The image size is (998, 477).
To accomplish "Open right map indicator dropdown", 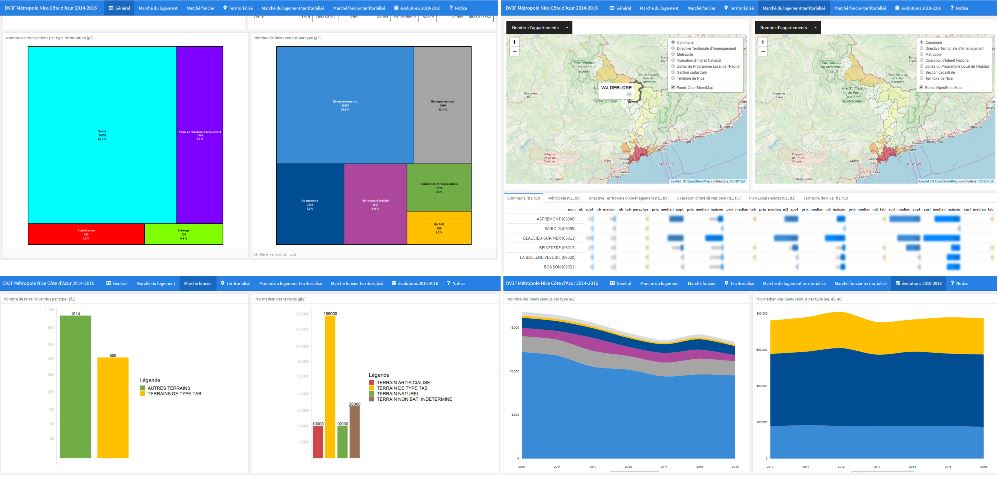I will [x=790, y=27].
